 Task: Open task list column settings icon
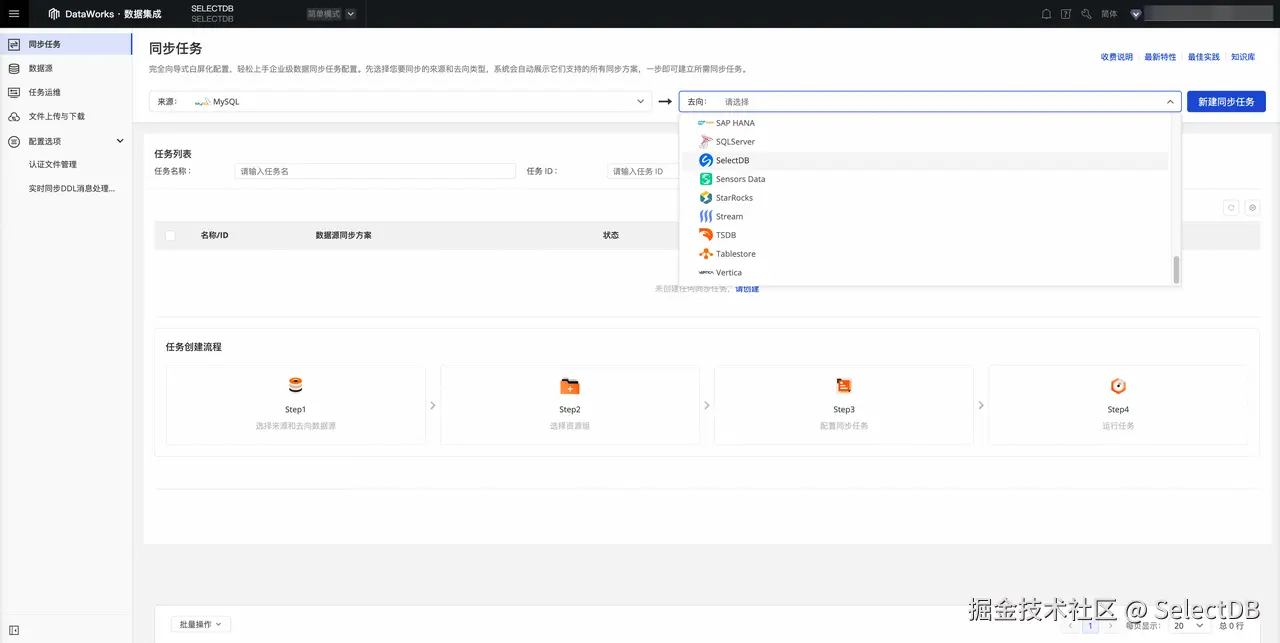coord(1252,207)
